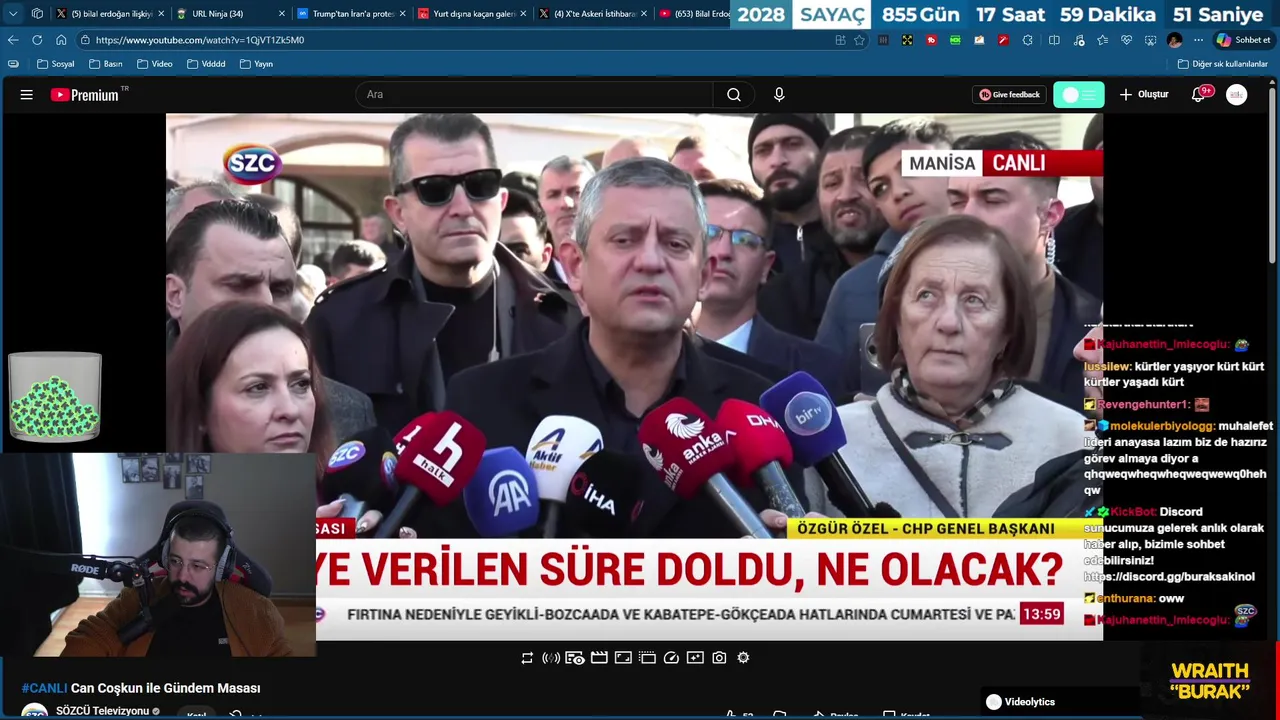1280x720 pixels.
Task: Open the Sosyal bookmarks folder
Action: (x=56, y=64)
